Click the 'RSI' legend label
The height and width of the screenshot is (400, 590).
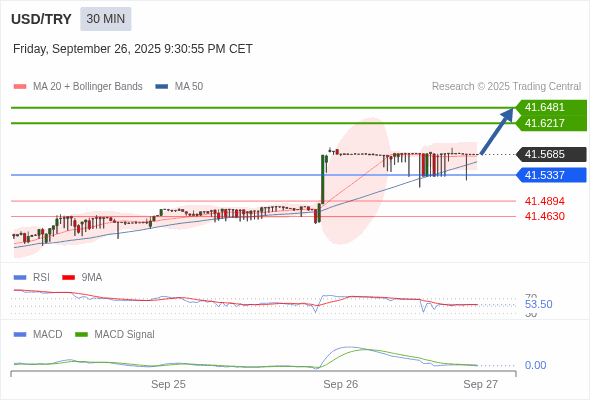point(41,278)
